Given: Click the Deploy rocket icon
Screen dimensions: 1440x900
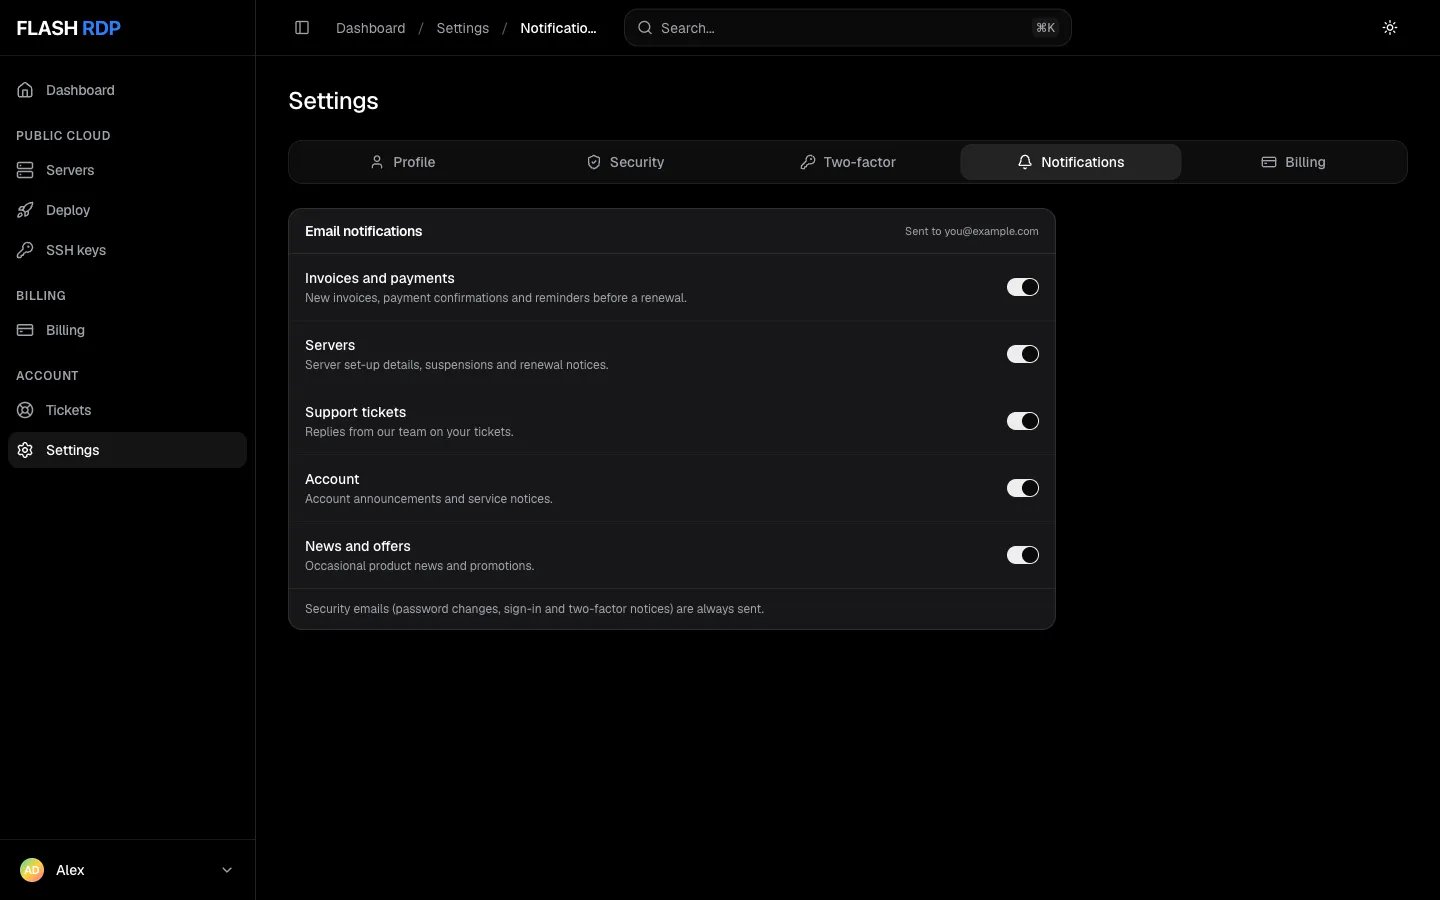Looking at the screenshot, I should tap(25, 210).
